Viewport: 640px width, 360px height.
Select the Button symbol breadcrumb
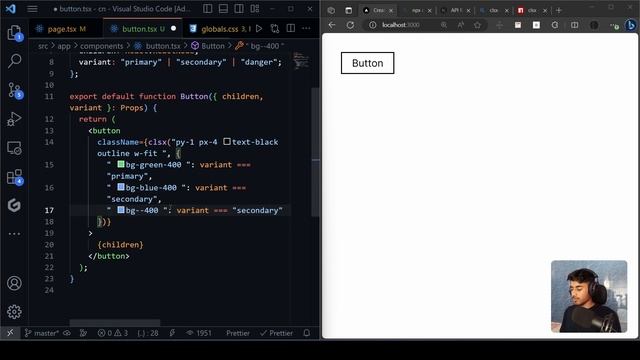pos(208,46)
